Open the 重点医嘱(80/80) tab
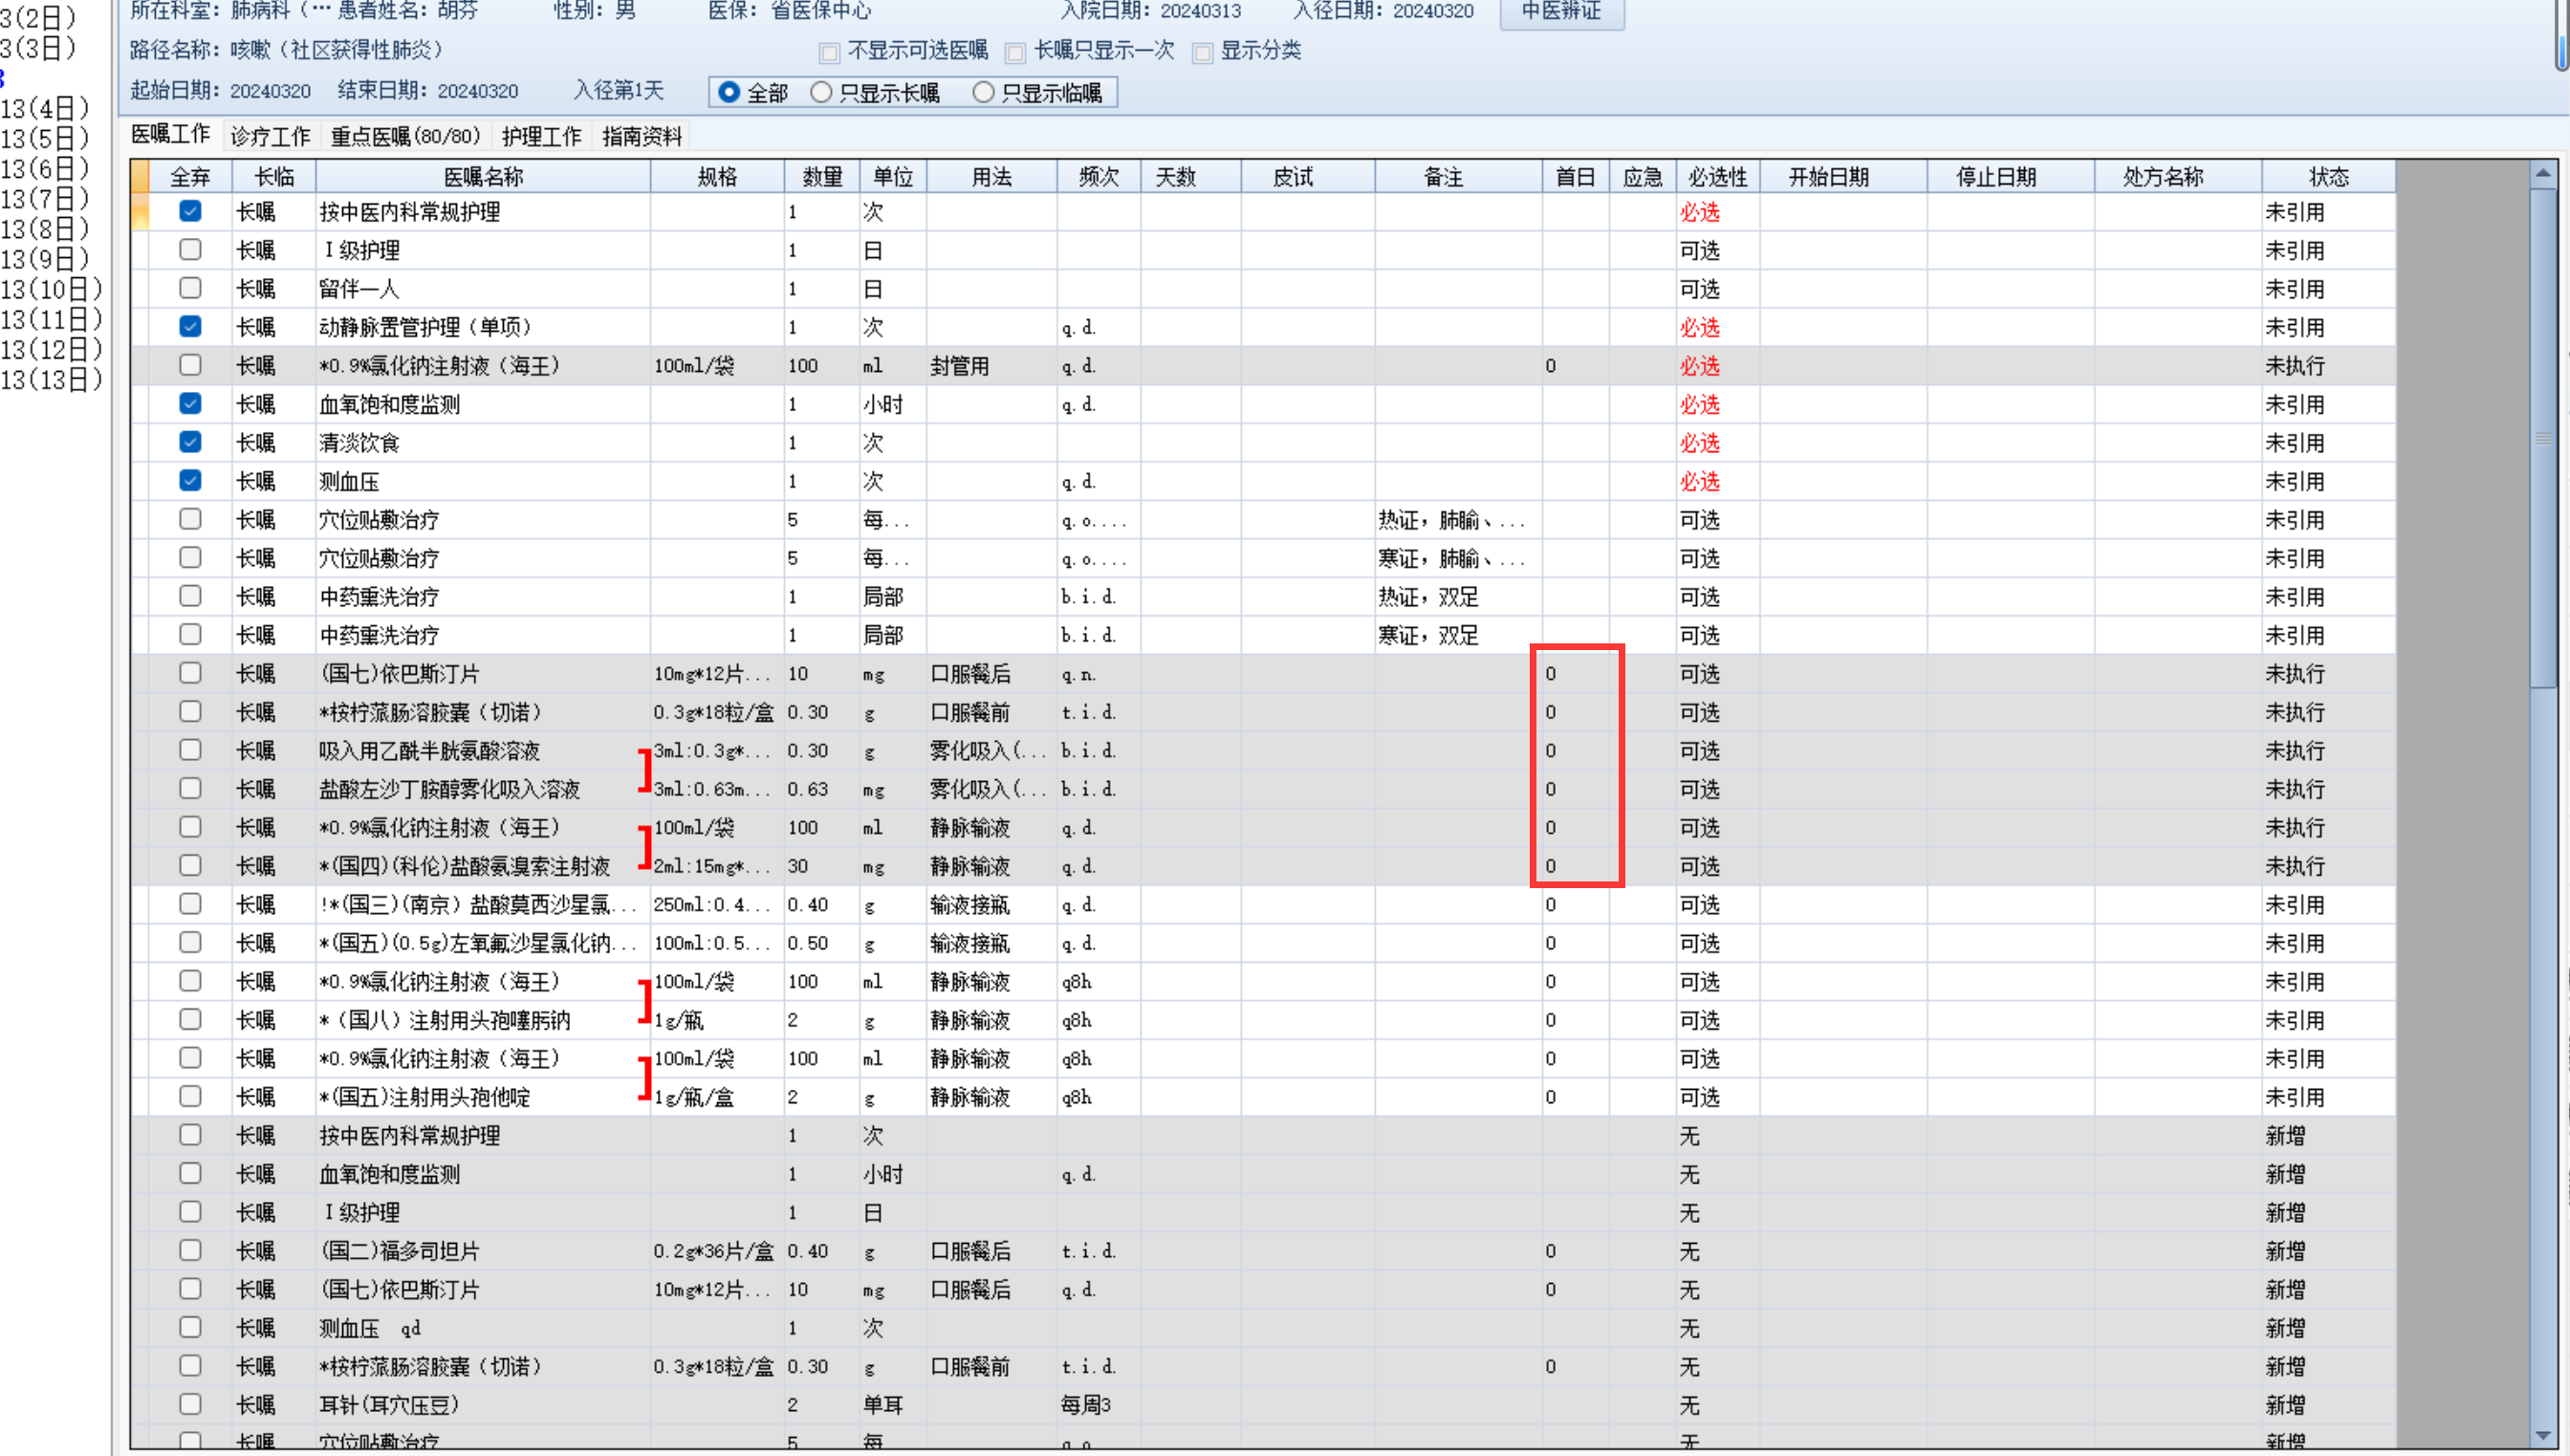The image size is (2570, 1456). coord(406,136)
